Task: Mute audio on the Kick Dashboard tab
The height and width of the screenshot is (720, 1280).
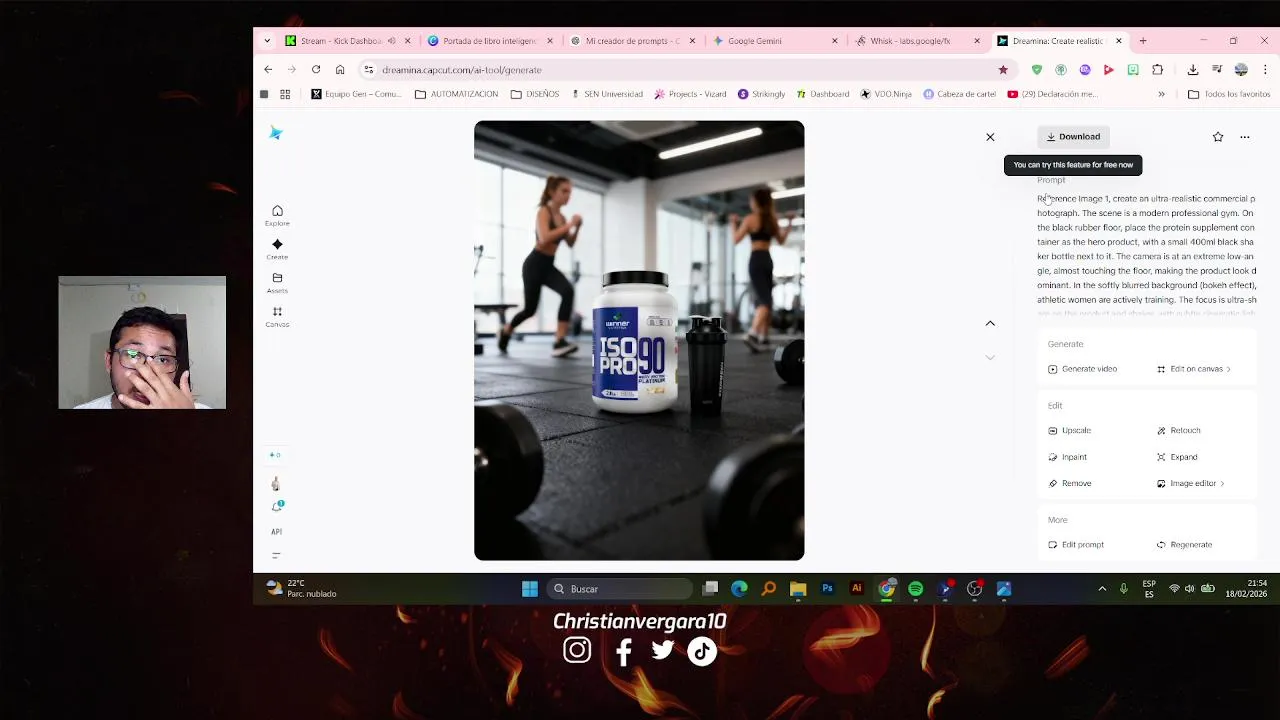Action: 391,41
